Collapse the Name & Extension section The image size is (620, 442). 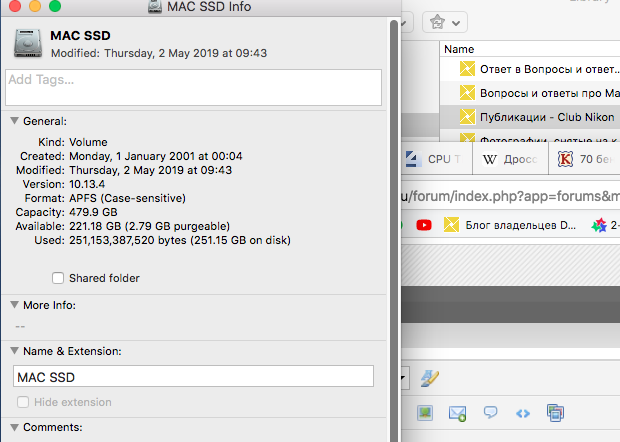point(15,351)
